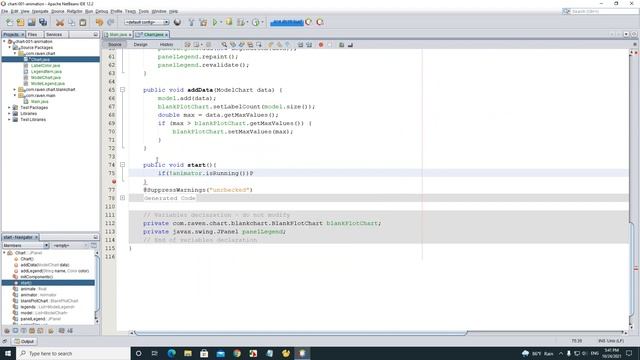Collapse the addData method fold at line 65
Screen dimensions: 640x360
pos(122,90)
